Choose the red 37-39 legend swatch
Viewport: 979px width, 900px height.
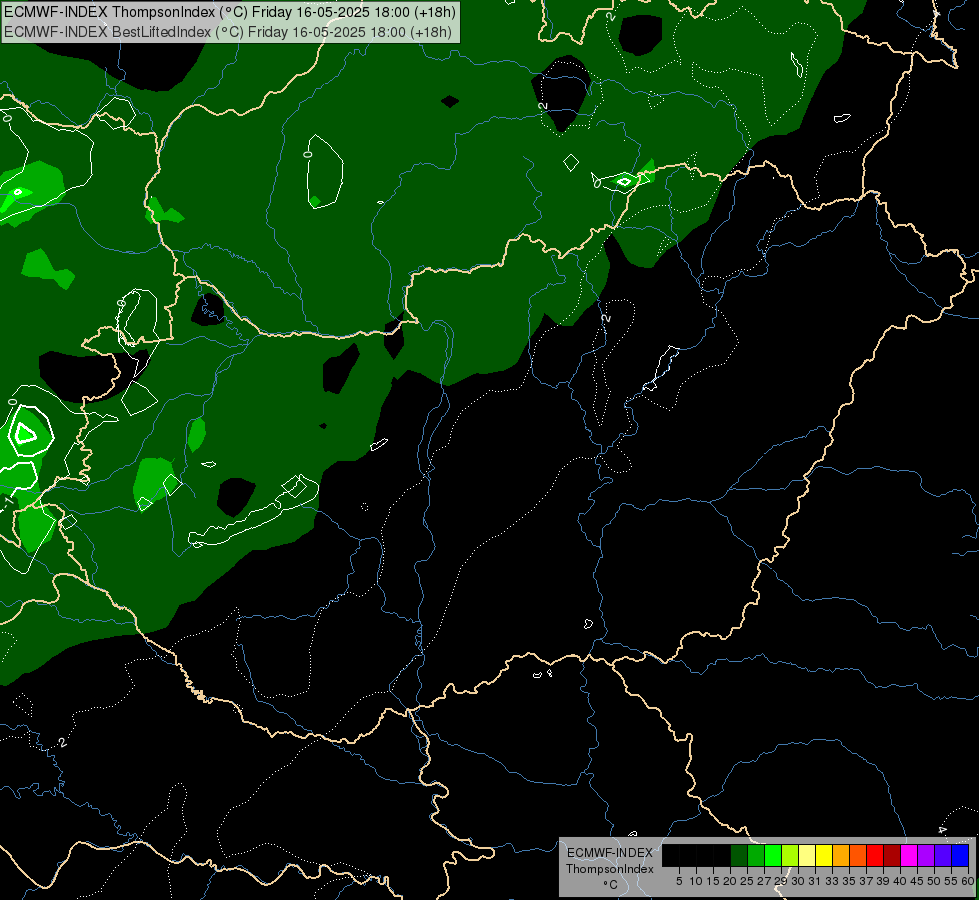click(x=875, y=855)
